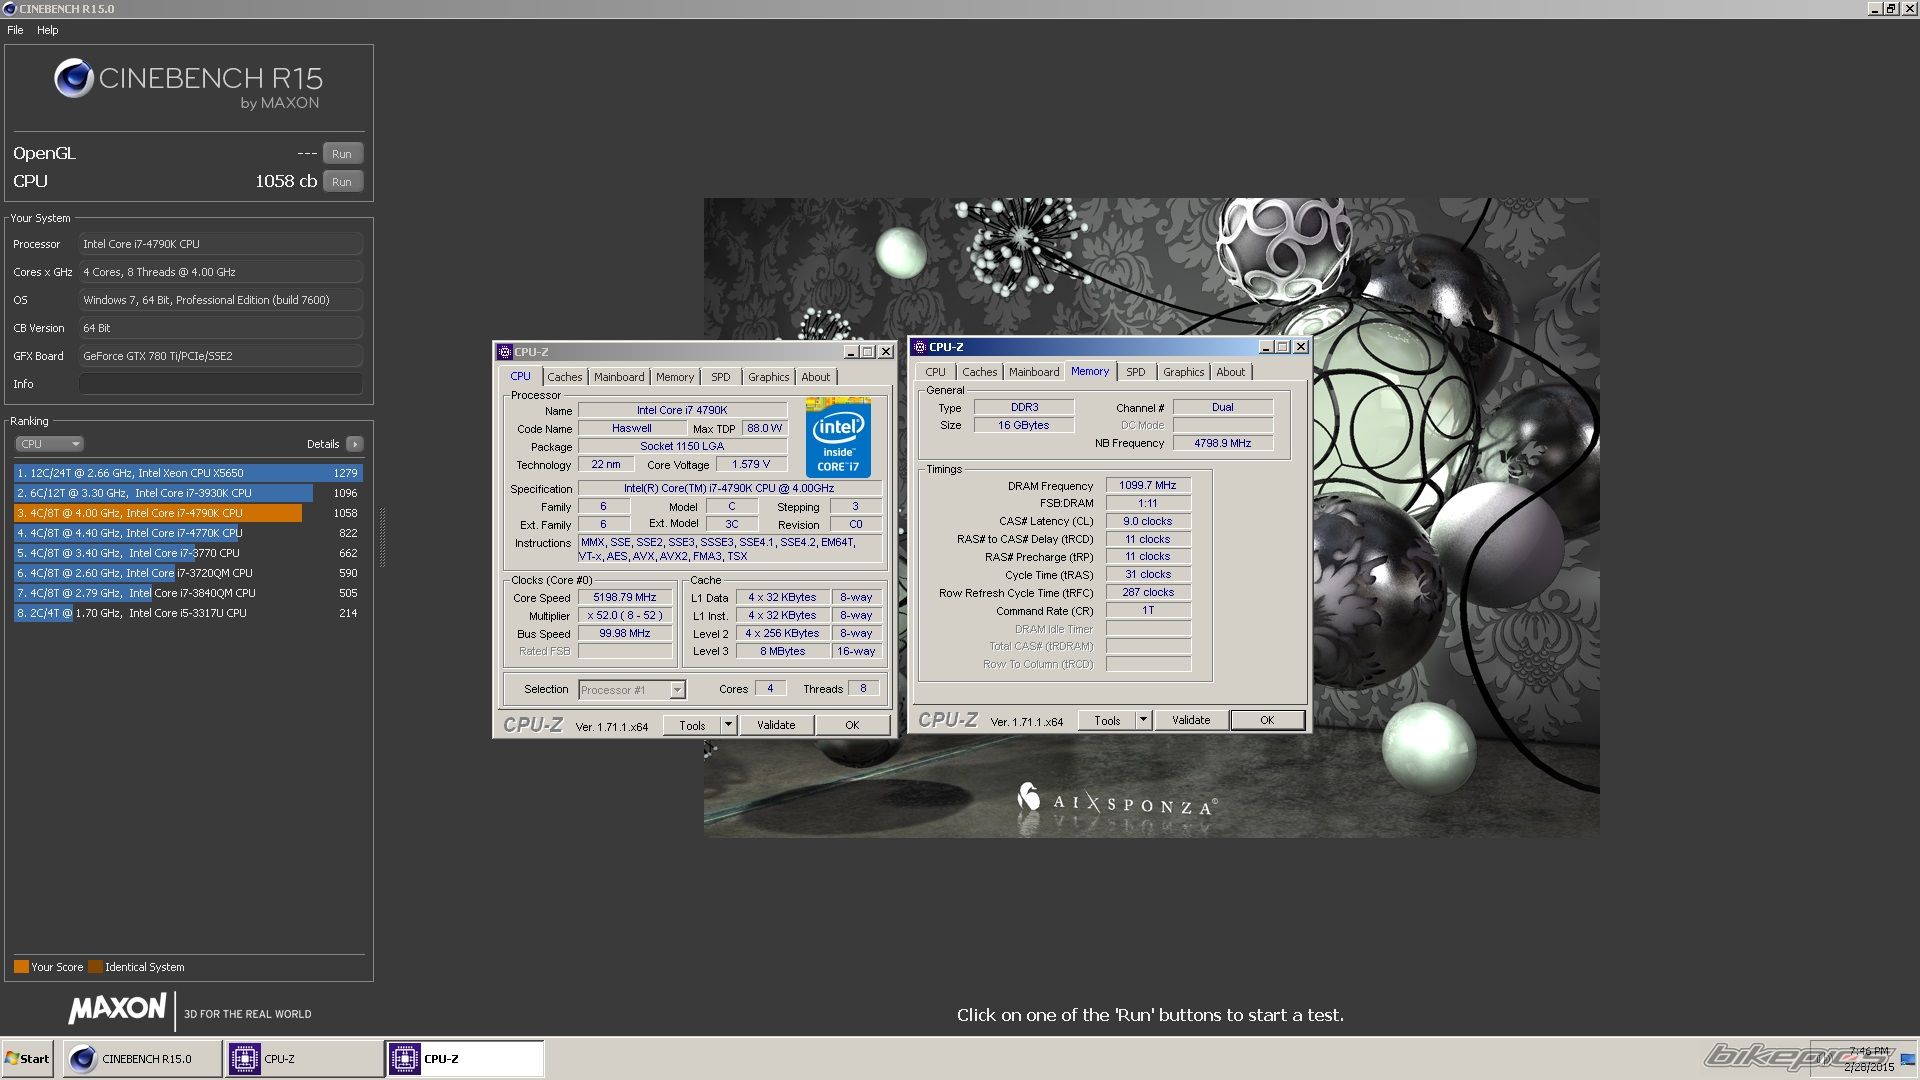Select highlighted ranking row Core i7-4790K

pos(188,513)
